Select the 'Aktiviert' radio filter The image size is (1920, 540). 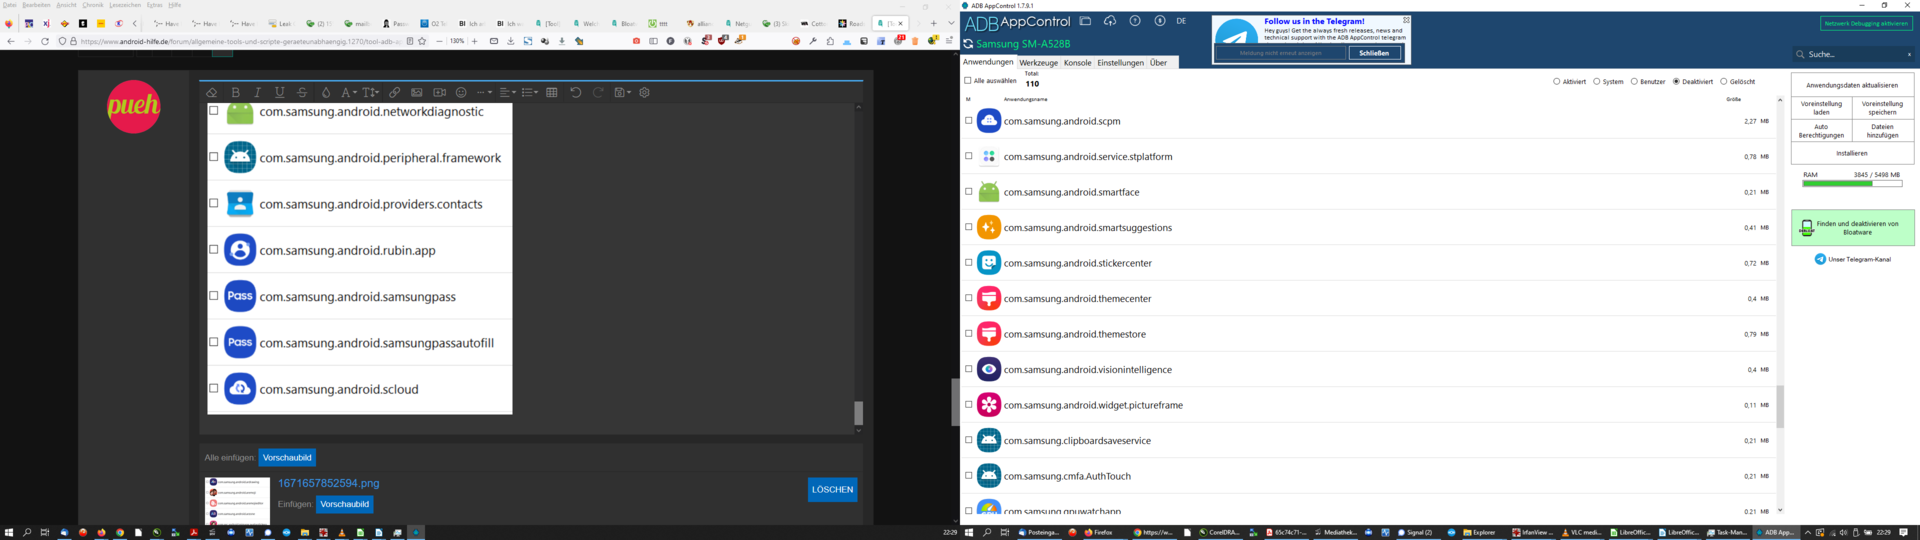click(1557, 82)
